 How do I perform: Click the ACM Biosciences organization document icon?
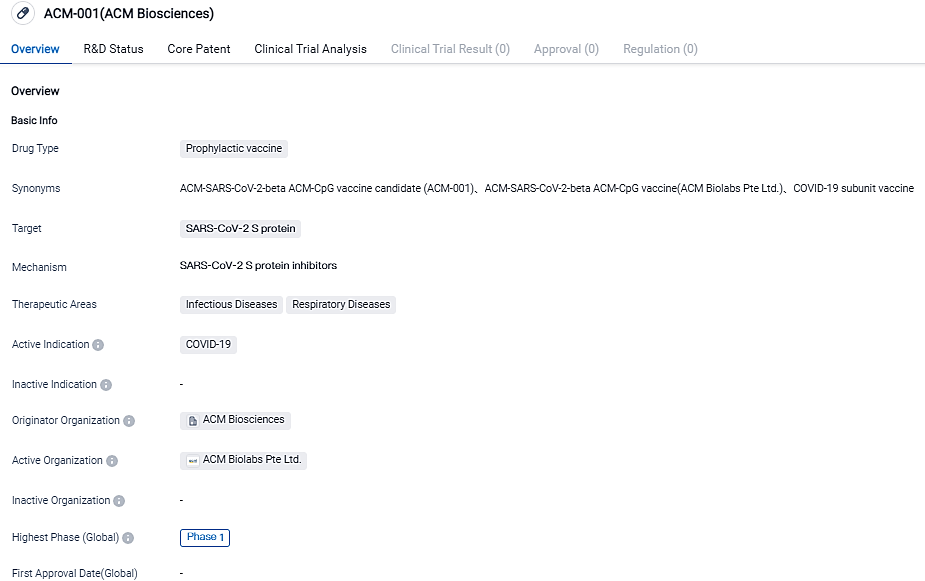[x=192, y=421]
